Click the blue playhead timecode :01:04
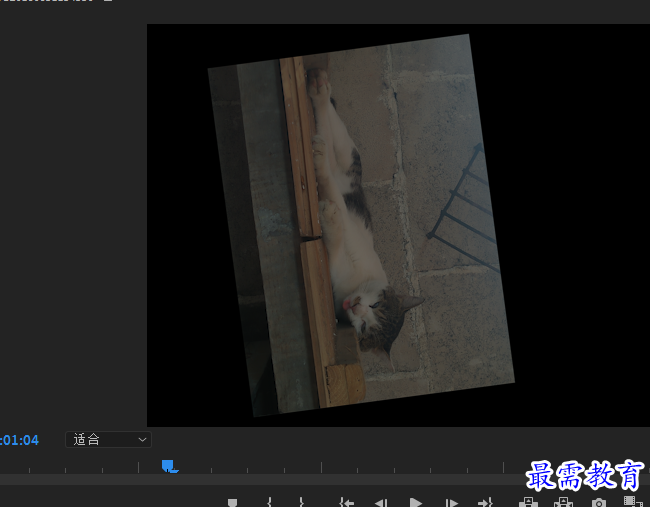The width and height of the screenshot is (650, 507). (x=19, y=440)
